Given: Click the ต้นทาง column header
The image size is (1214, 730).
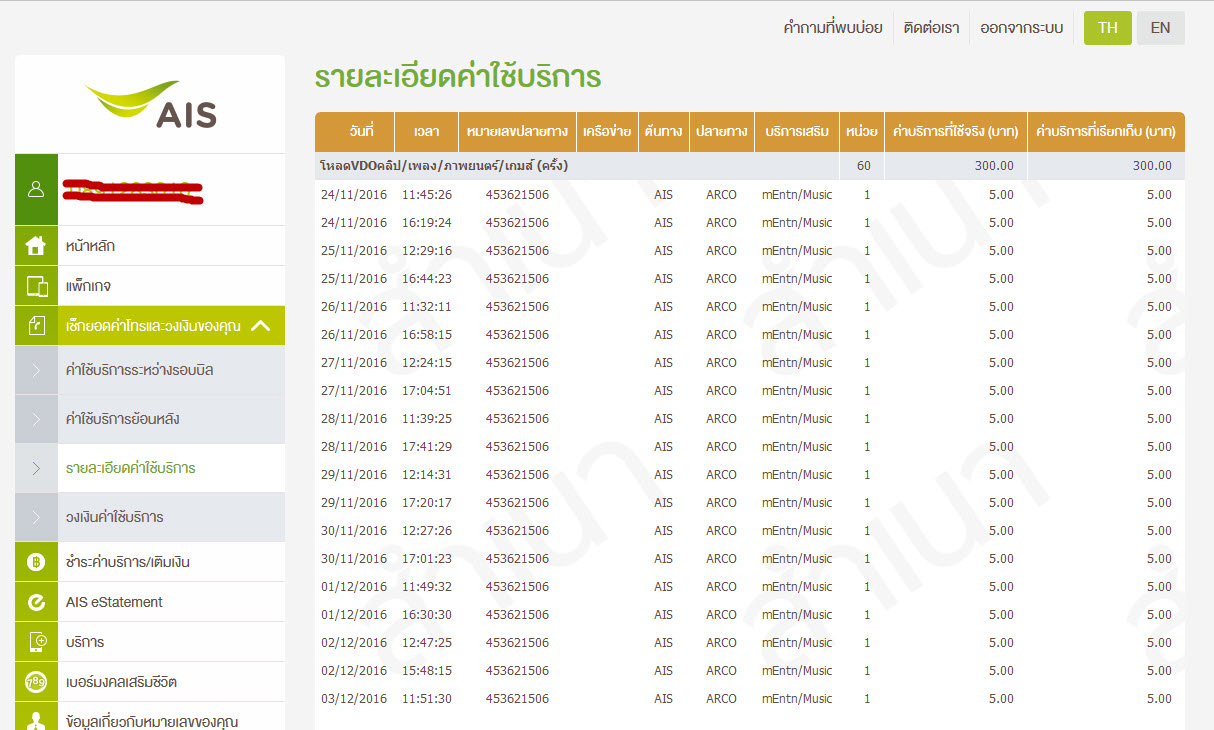Looking at the screenshot, I should click(x=663, y=132).
